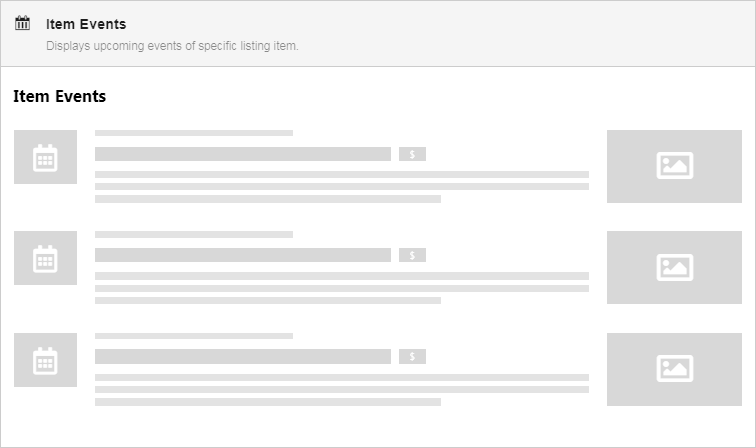Click the third event's calendar icon

coord(45,360)
